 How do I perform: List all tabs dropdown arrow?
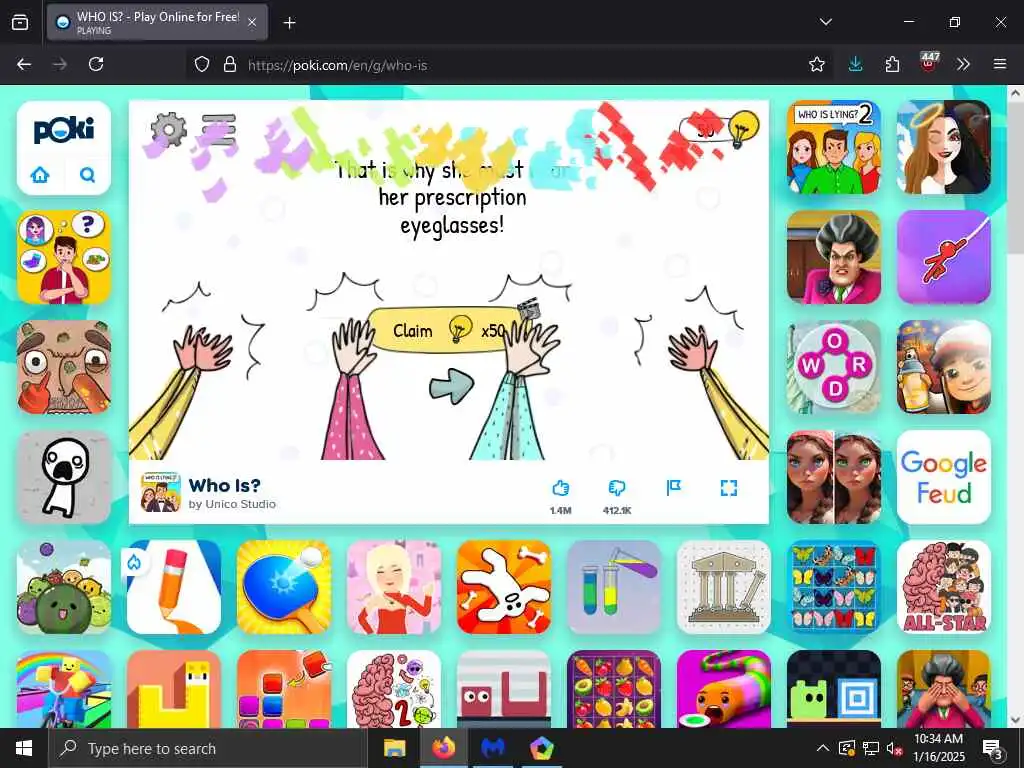pos(826,22)
